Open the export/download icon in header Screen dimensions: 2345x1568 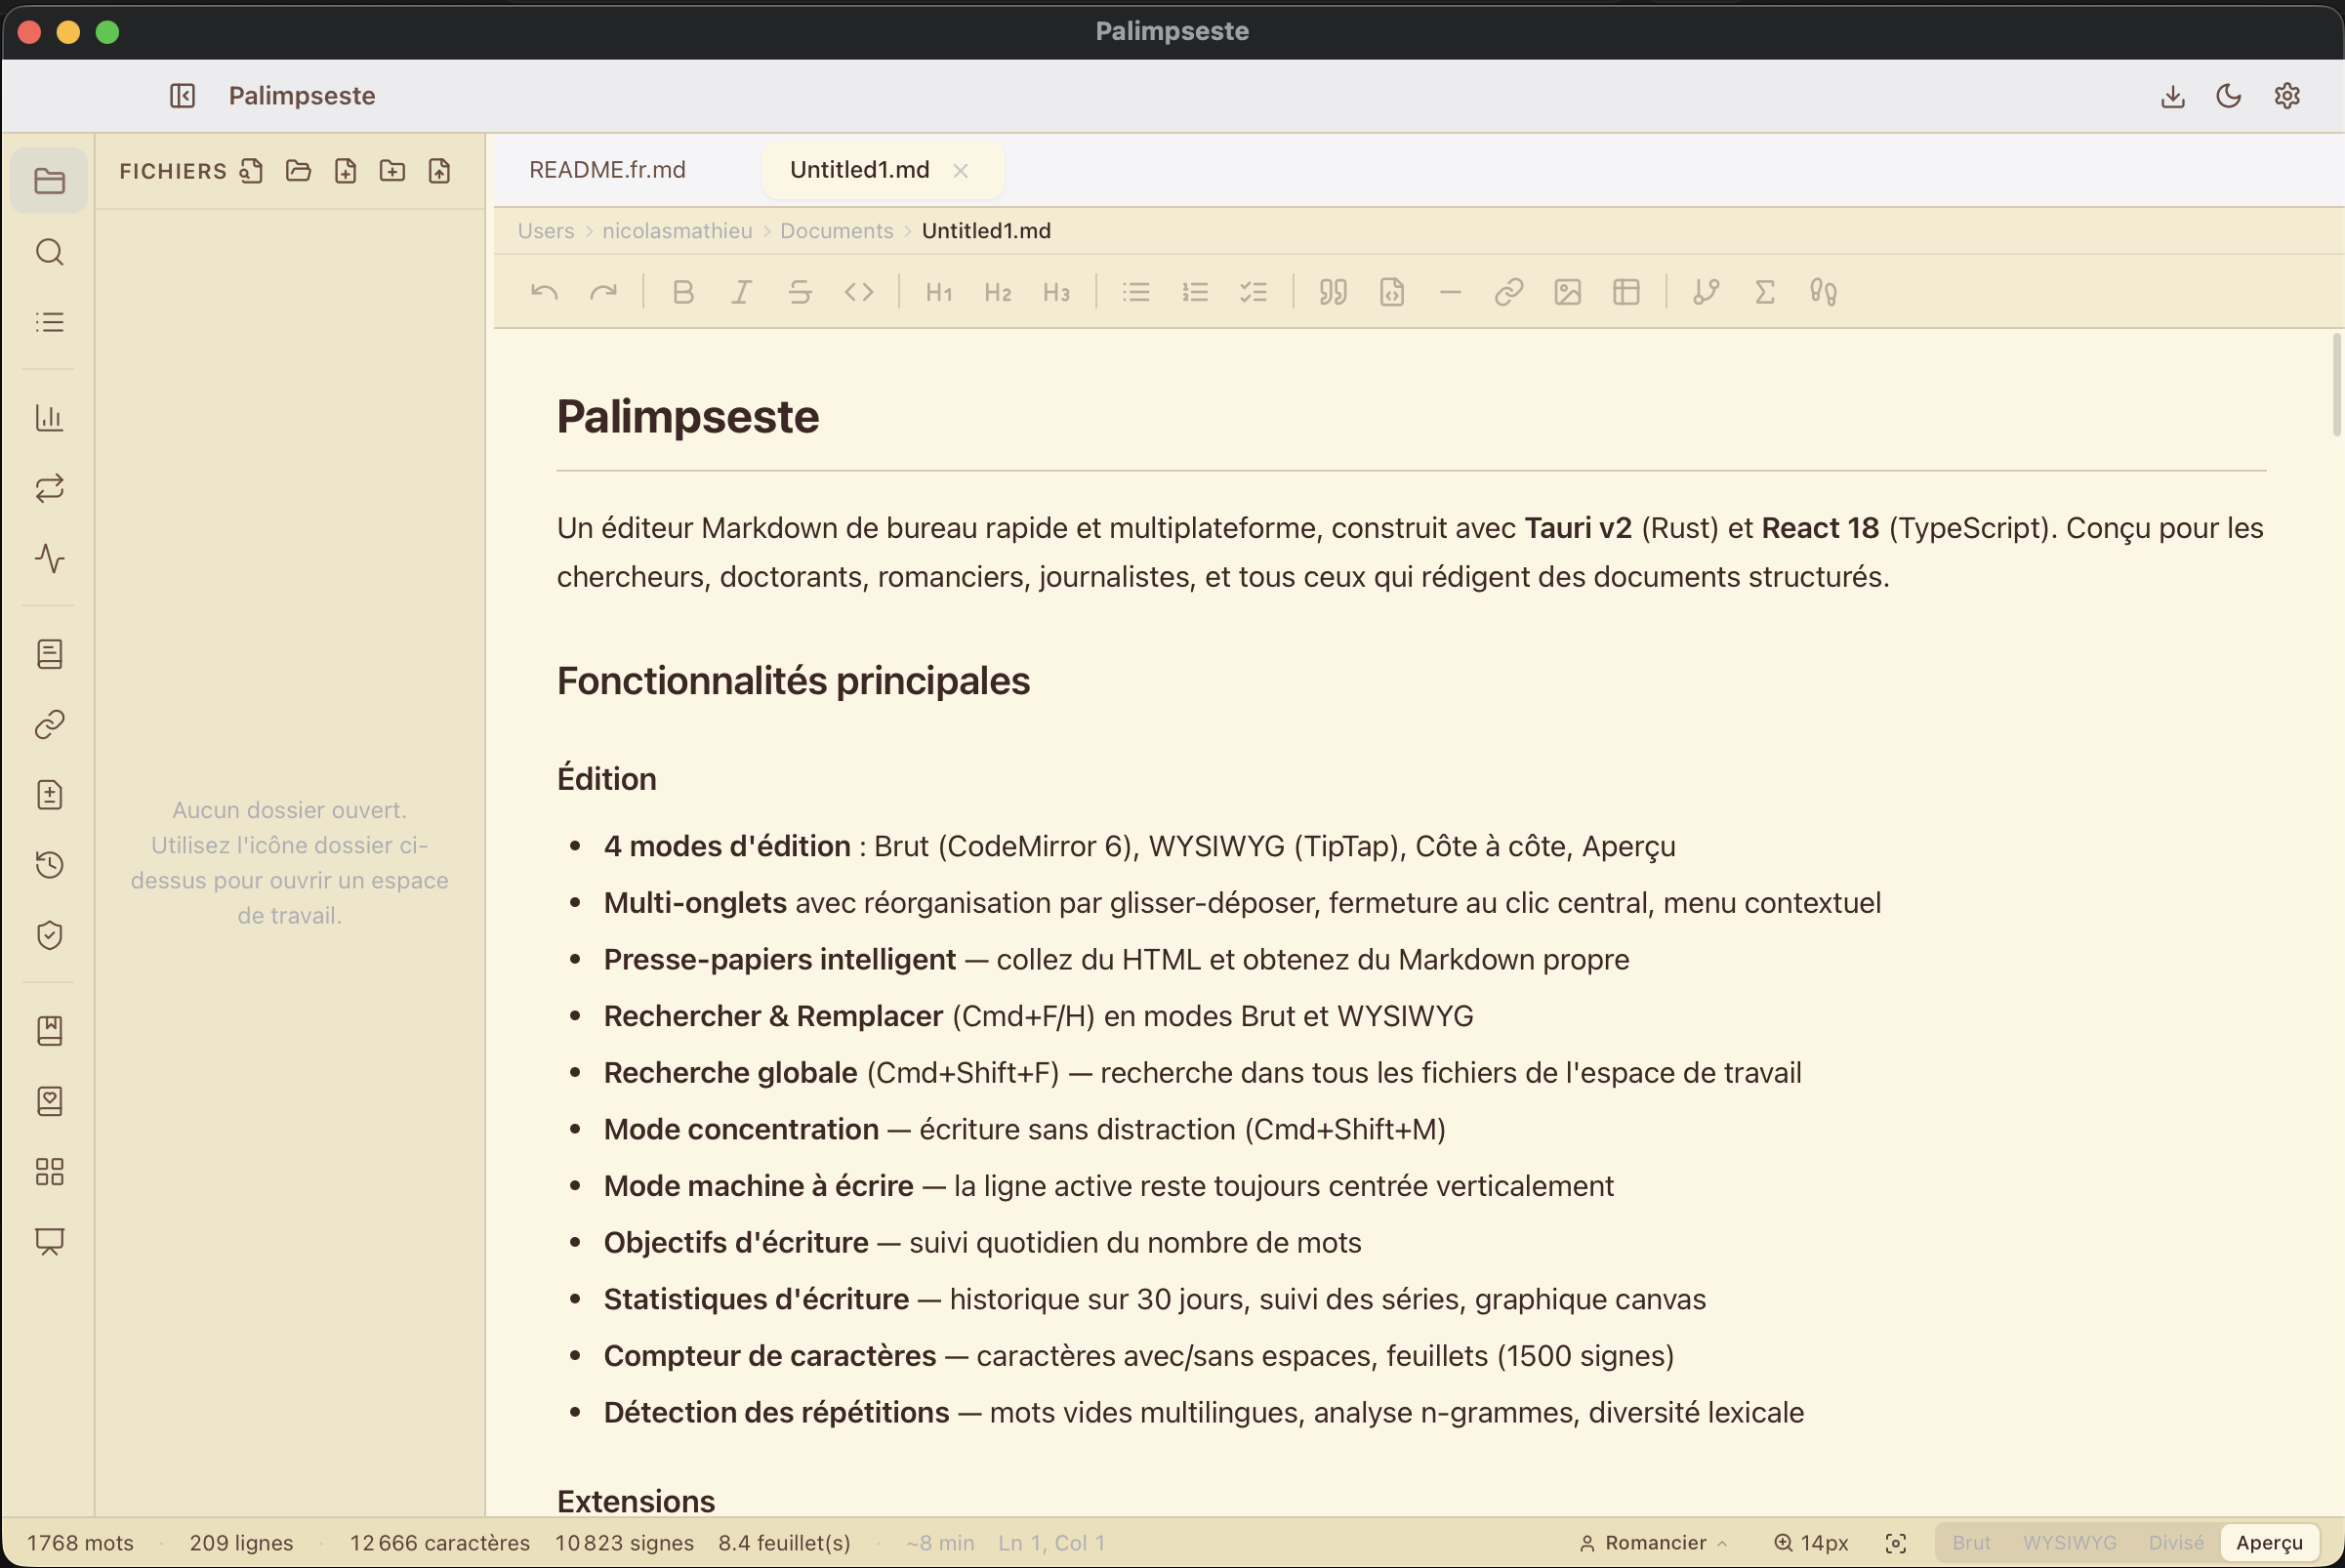pos(2172,96)
